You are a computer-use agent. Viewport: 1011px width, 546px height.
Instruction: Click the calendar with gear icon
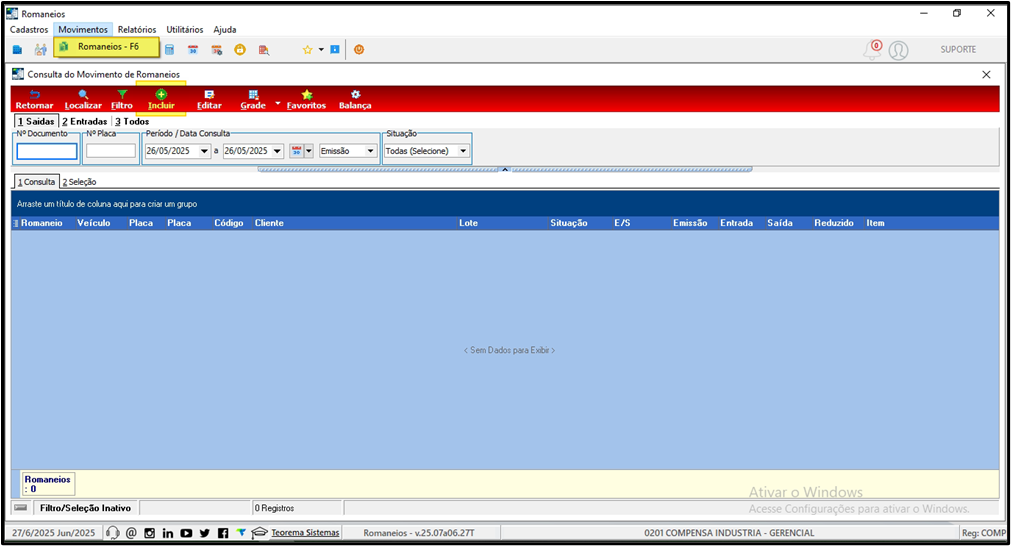pyautogui.click(x=217, y=50)
